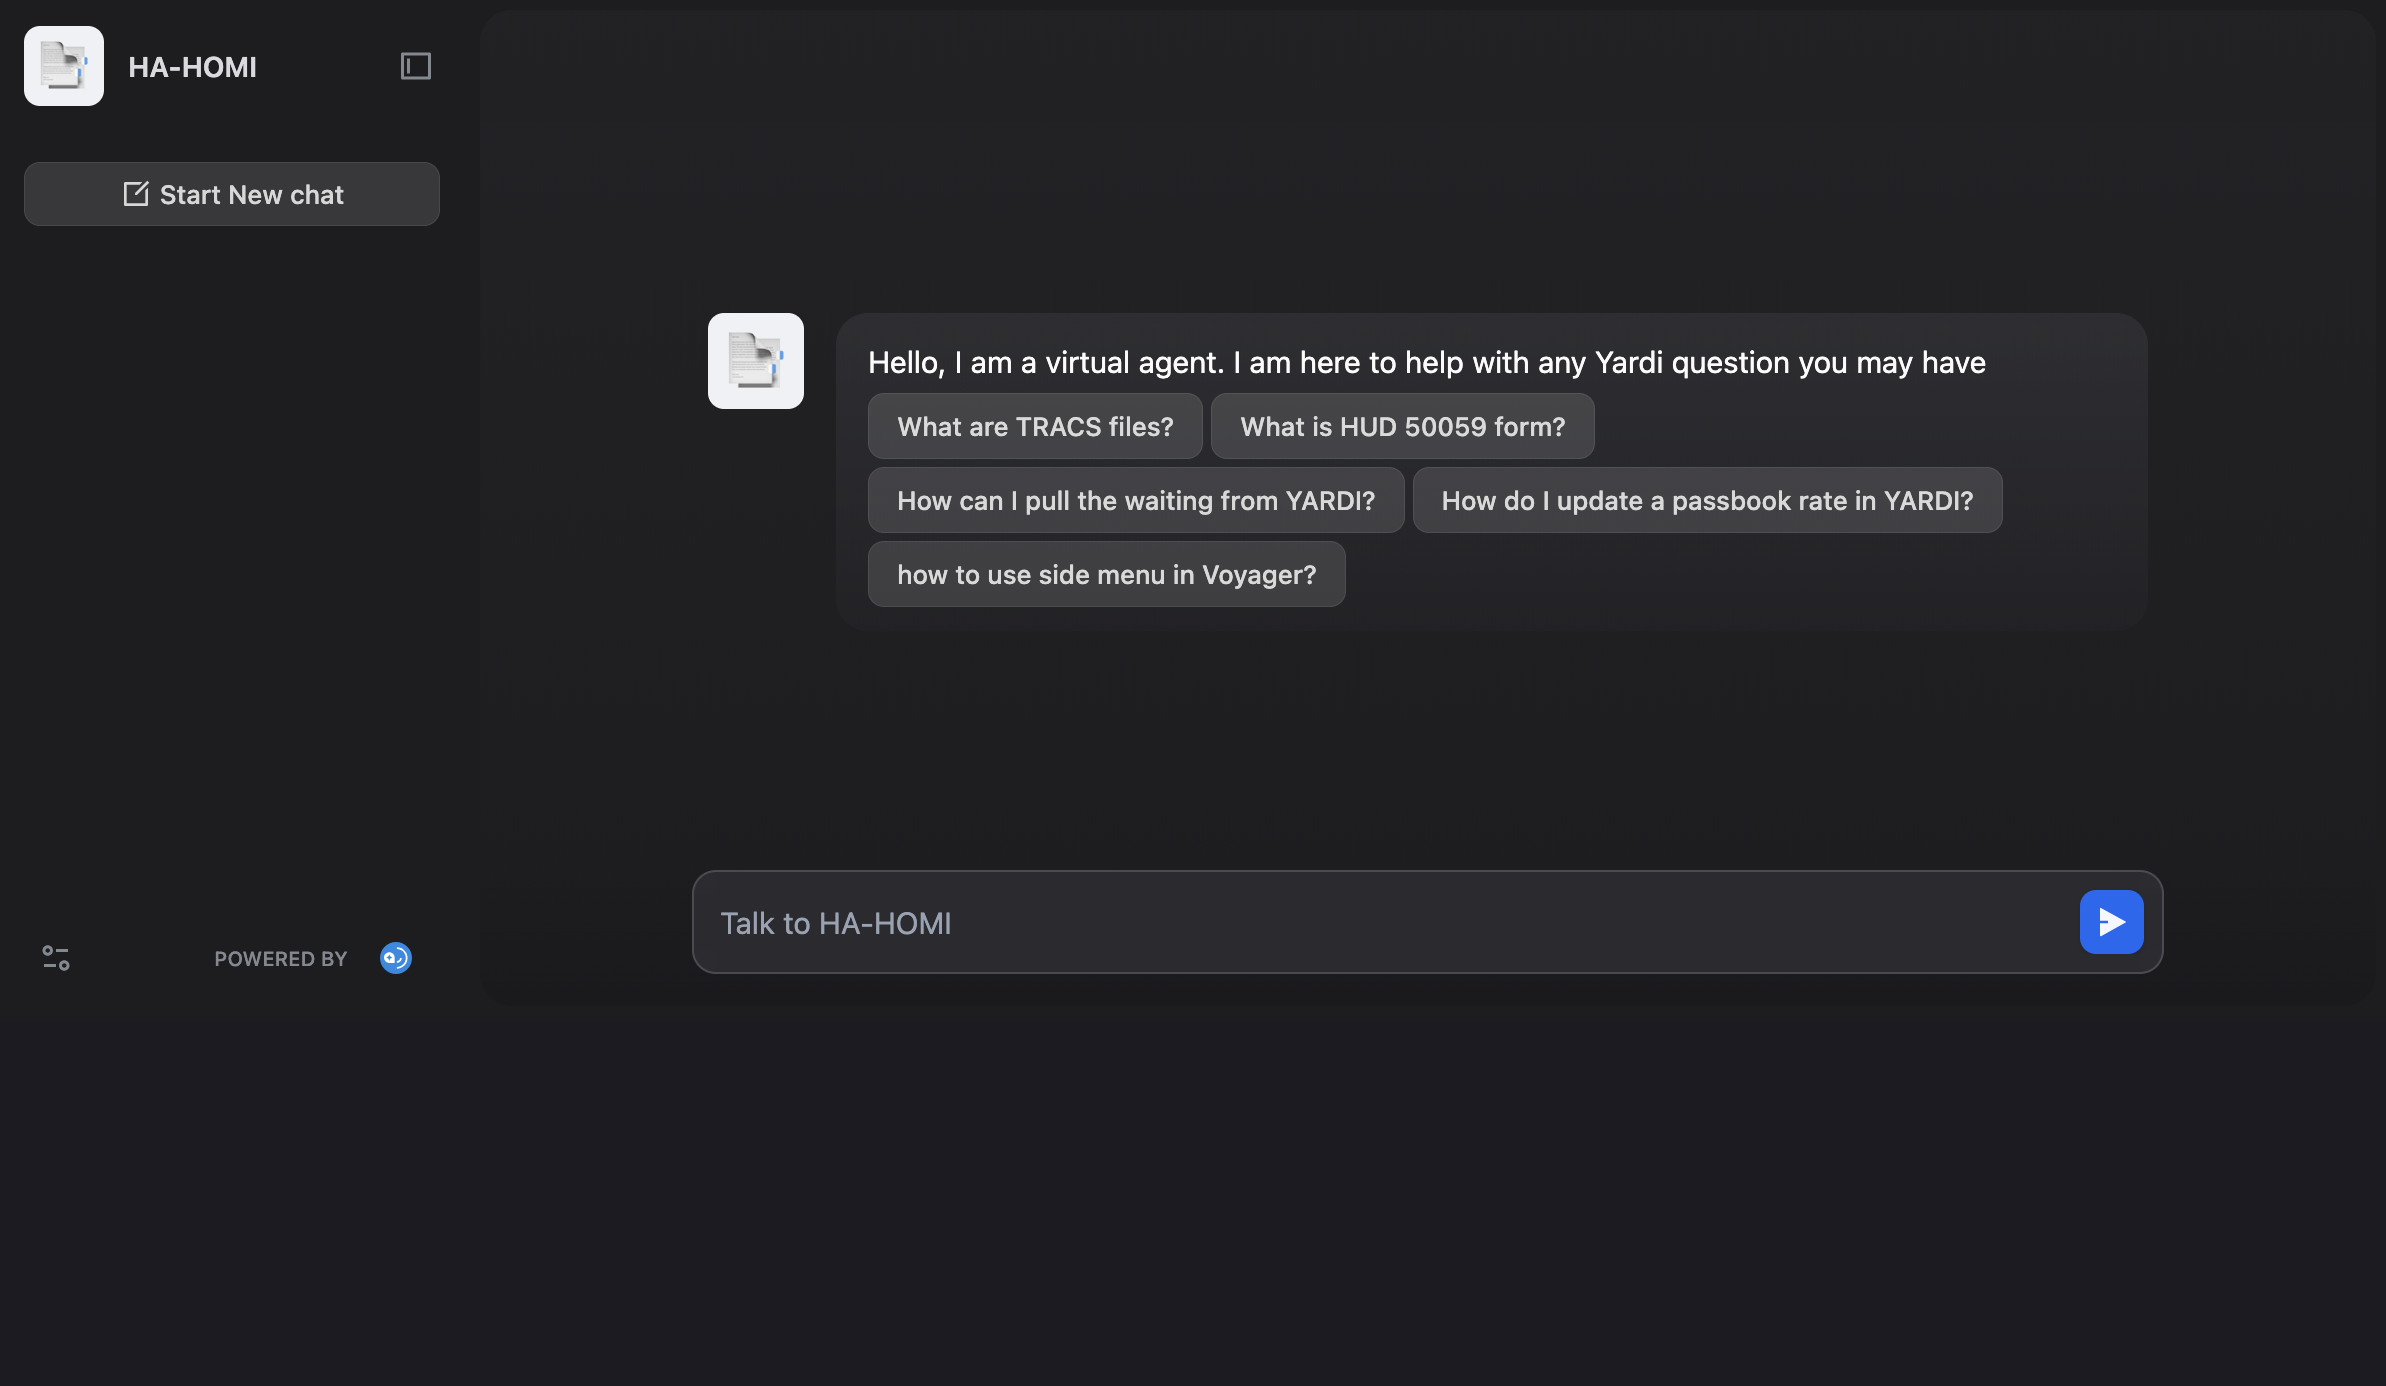Select "how to use side menu in Voyager?" chip

tap(1106, 575)
